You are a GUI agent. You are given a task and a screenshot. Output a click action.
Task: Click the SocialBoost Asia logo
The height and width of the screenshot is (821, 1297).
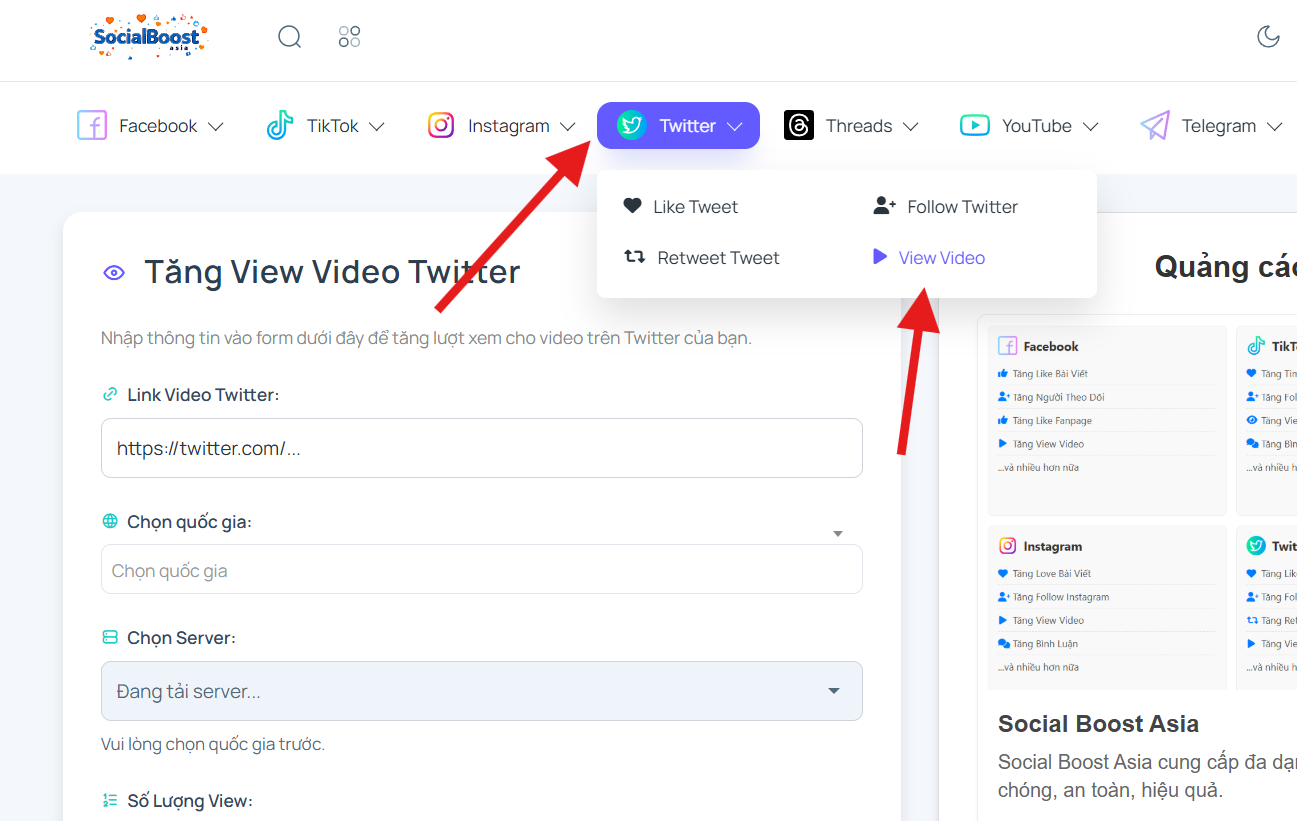coord(147,37)
